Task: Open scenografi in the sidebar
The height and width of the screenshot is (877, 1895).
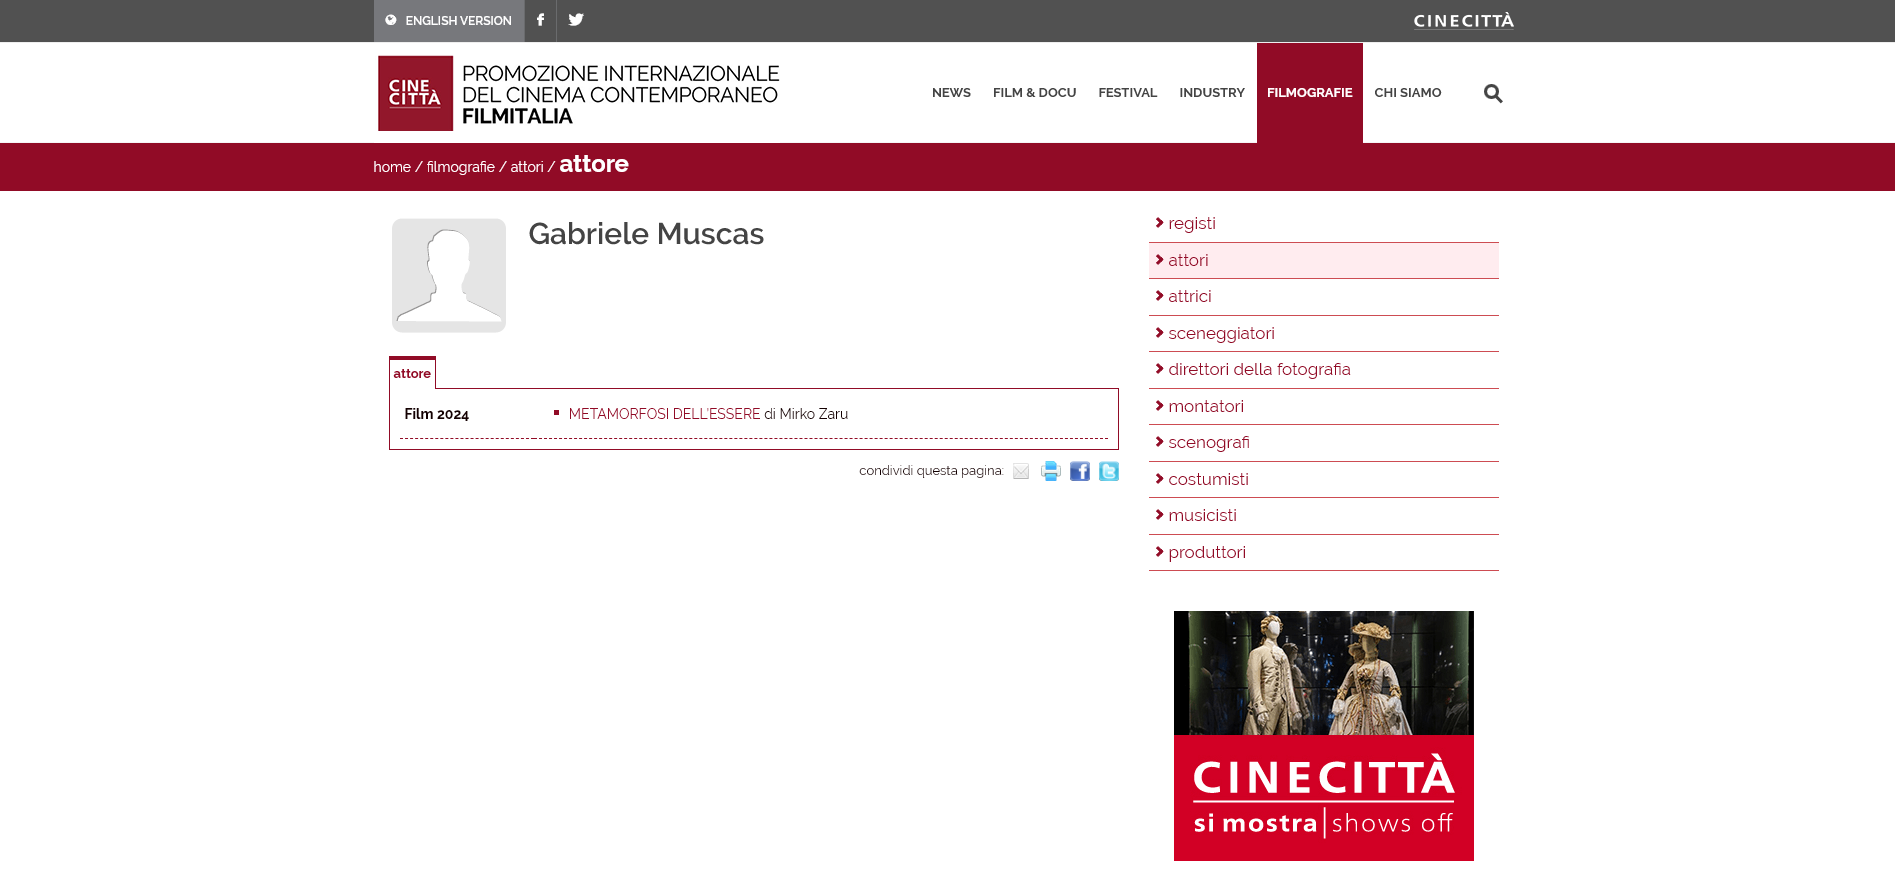Action: (1323, 443)
